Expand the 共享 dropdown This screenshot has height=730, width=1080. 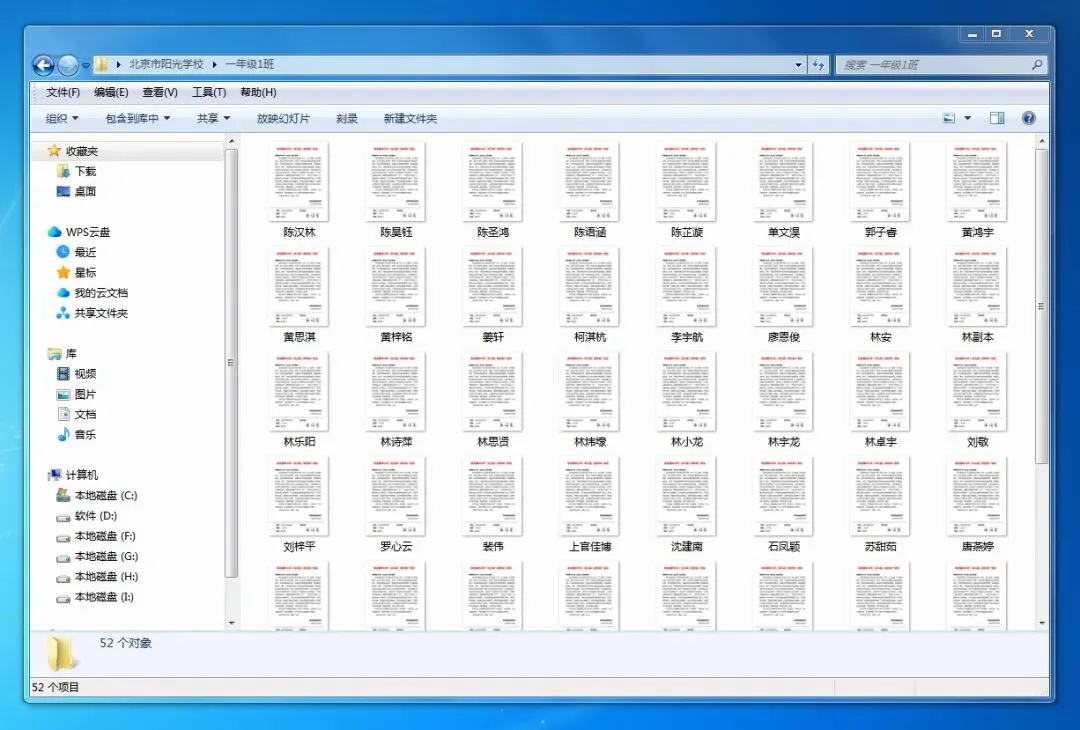click(214, 118)
